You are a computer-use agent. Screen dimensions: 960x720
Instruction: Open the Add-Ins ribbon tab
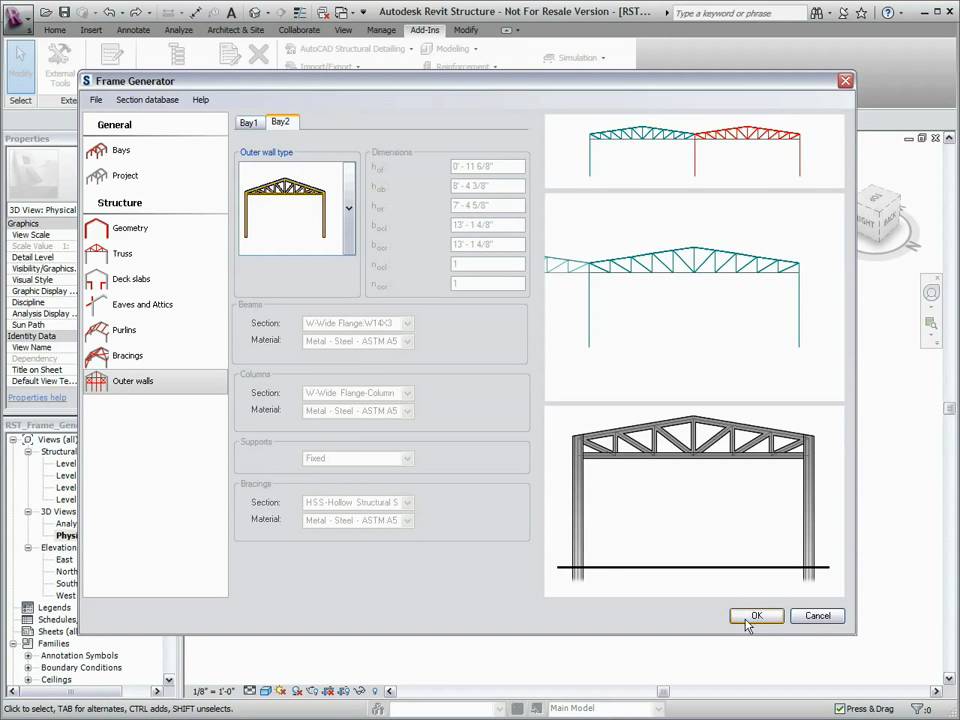425,30
